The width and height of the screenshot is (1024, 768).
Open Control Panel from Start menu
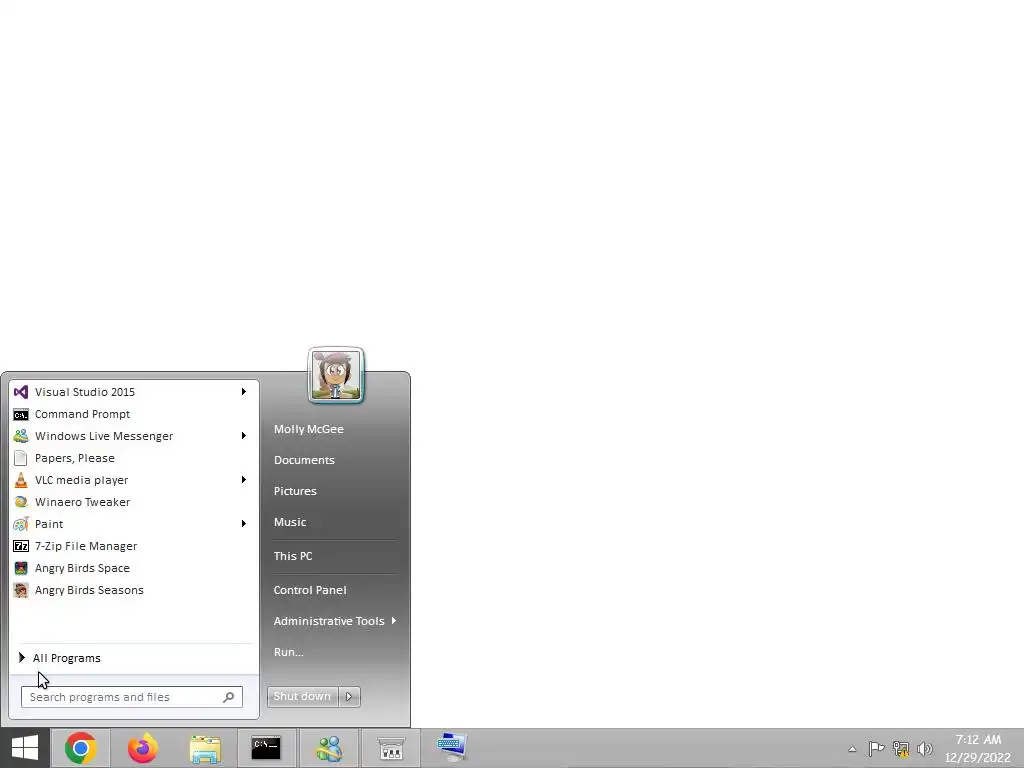(x=310, y=590)
